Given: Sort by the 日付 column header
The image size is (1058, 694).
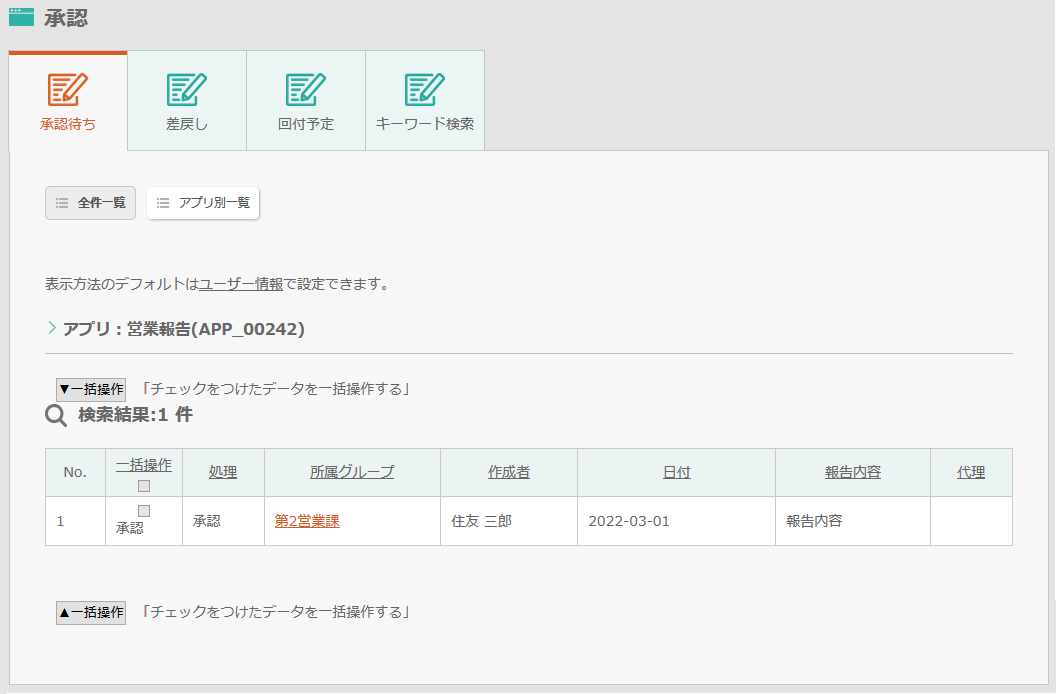Looking at the screenshot, I should [677, 472].
